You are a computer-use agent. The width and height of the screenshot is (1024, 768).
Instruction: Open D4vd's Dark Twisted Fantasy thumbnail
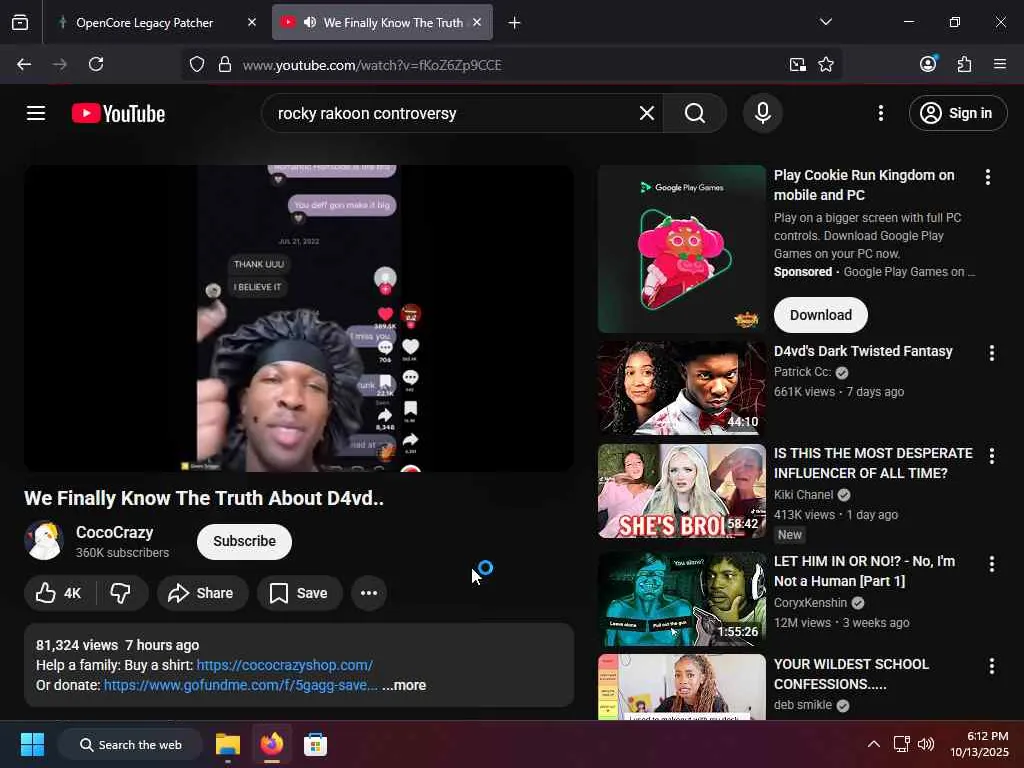[x=682, y=388]
